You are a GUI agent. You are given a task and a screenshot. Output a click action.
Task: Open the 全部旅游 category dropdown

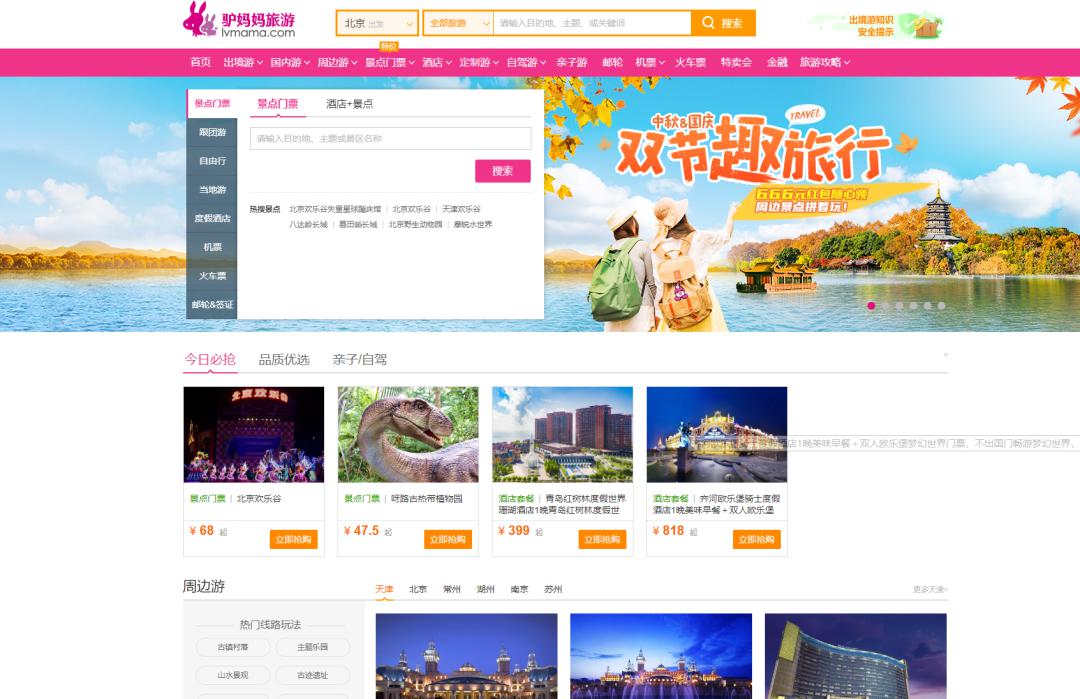[458, 23]
